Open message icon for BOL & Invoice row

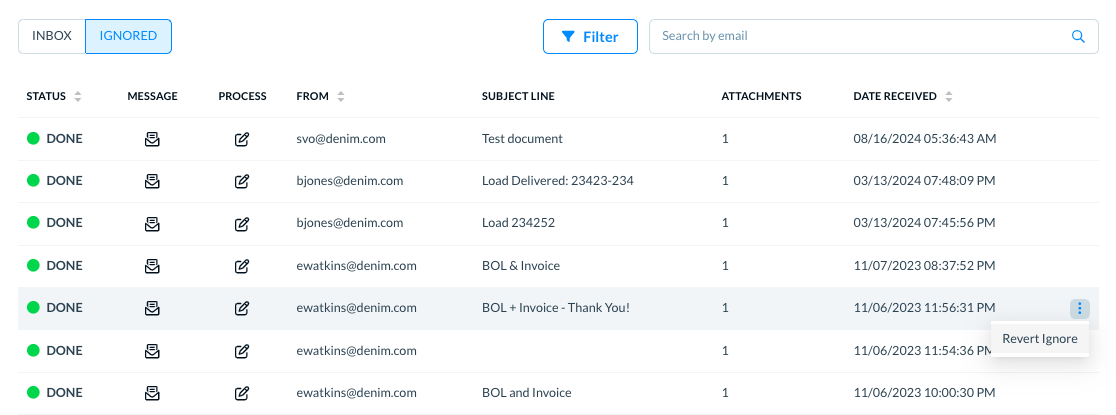[x=152, y=266]
